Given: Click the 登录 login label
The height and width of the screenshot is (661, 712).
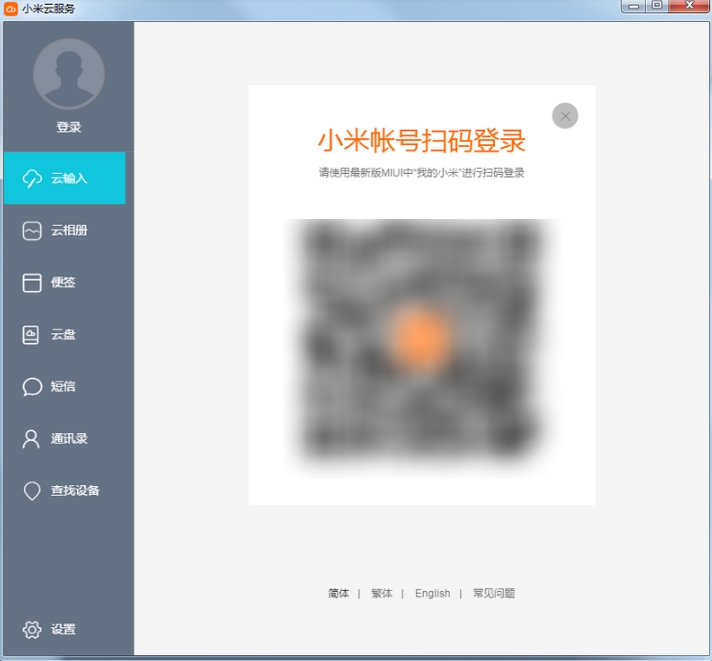Looking at the screenshot, I should point(69,127).
